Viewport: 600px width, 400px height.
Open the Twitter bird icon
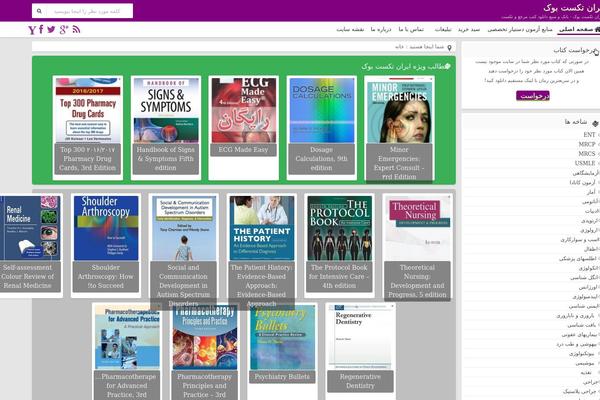click(51, 29)
